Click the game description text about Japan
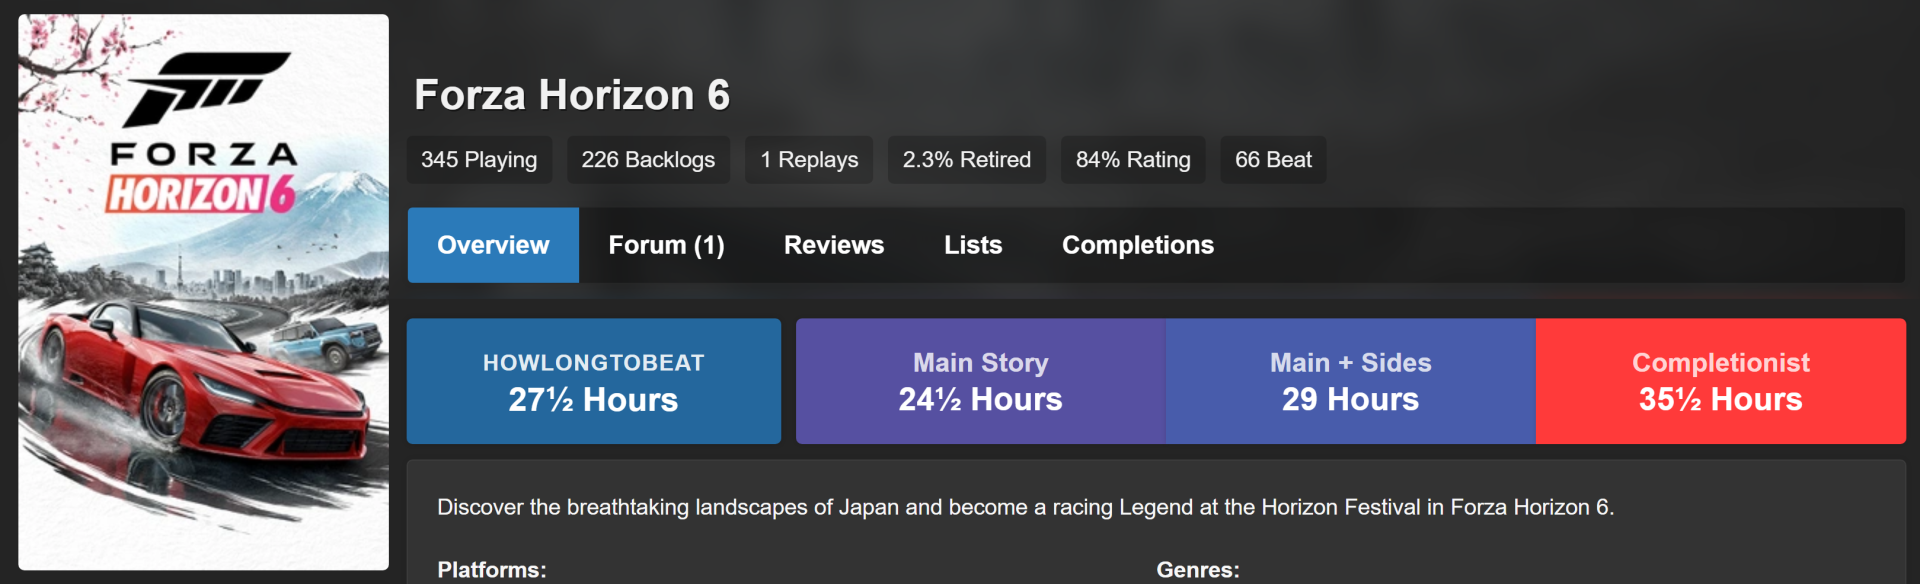This screenshot has width=1920, height=584. [1025, 507]
